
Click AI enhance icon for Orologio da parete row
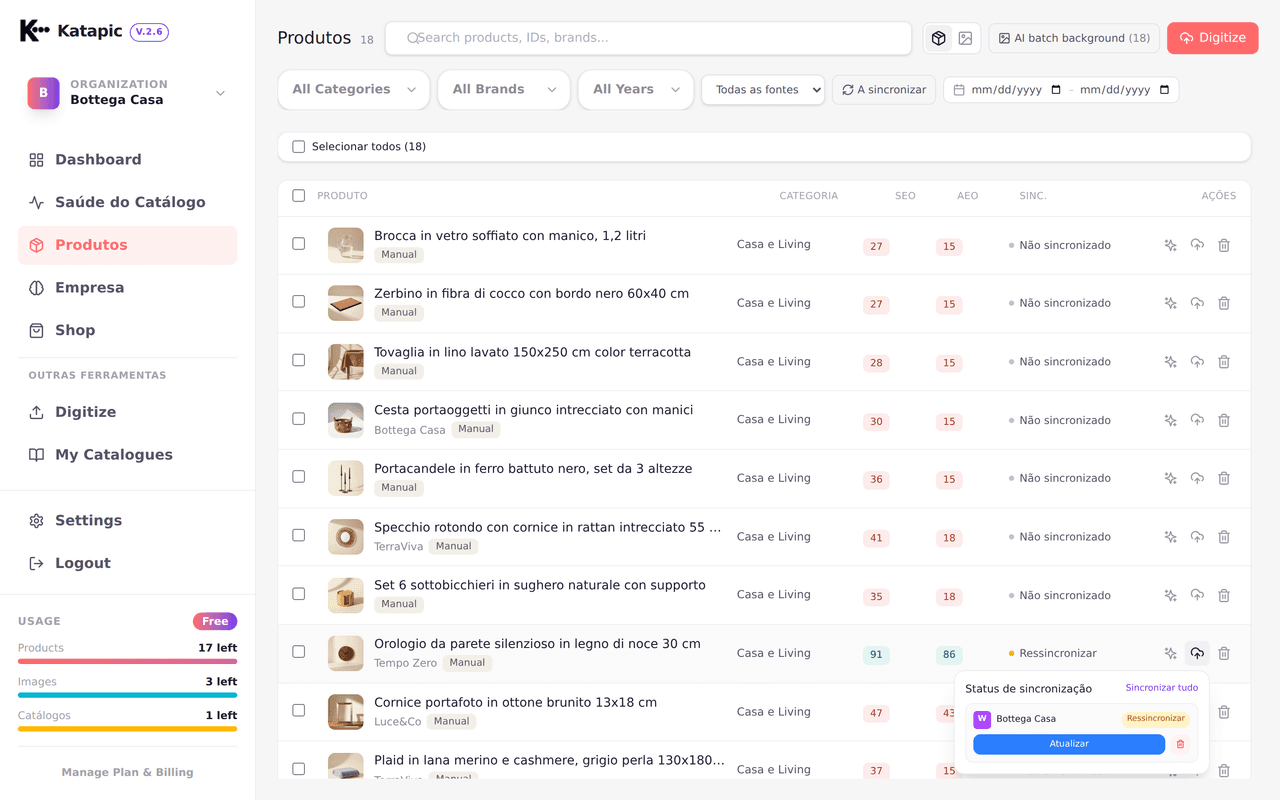pyautogui.click(x=1170, y=653)
